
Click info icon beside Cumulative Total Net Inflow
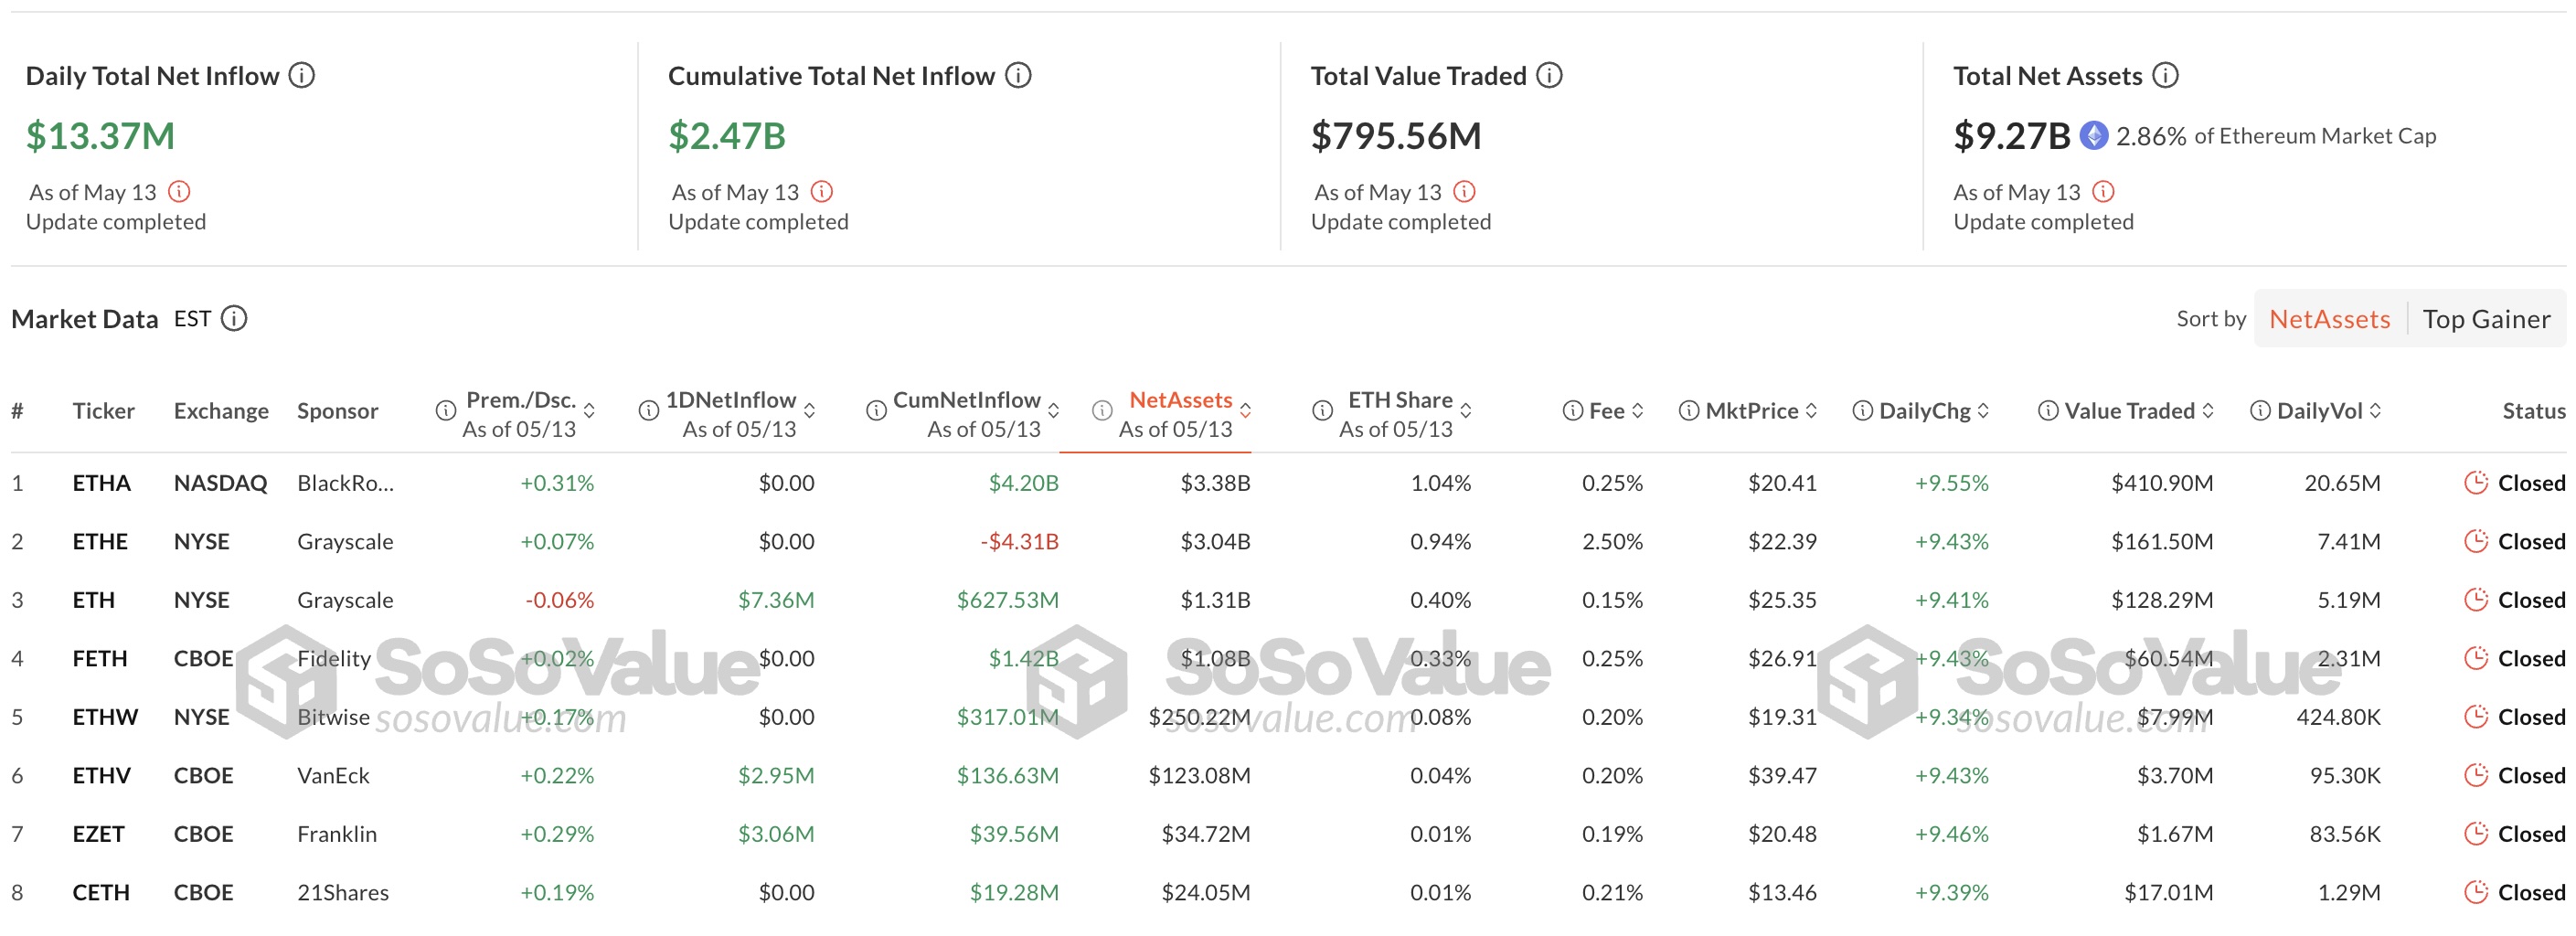1018,75
